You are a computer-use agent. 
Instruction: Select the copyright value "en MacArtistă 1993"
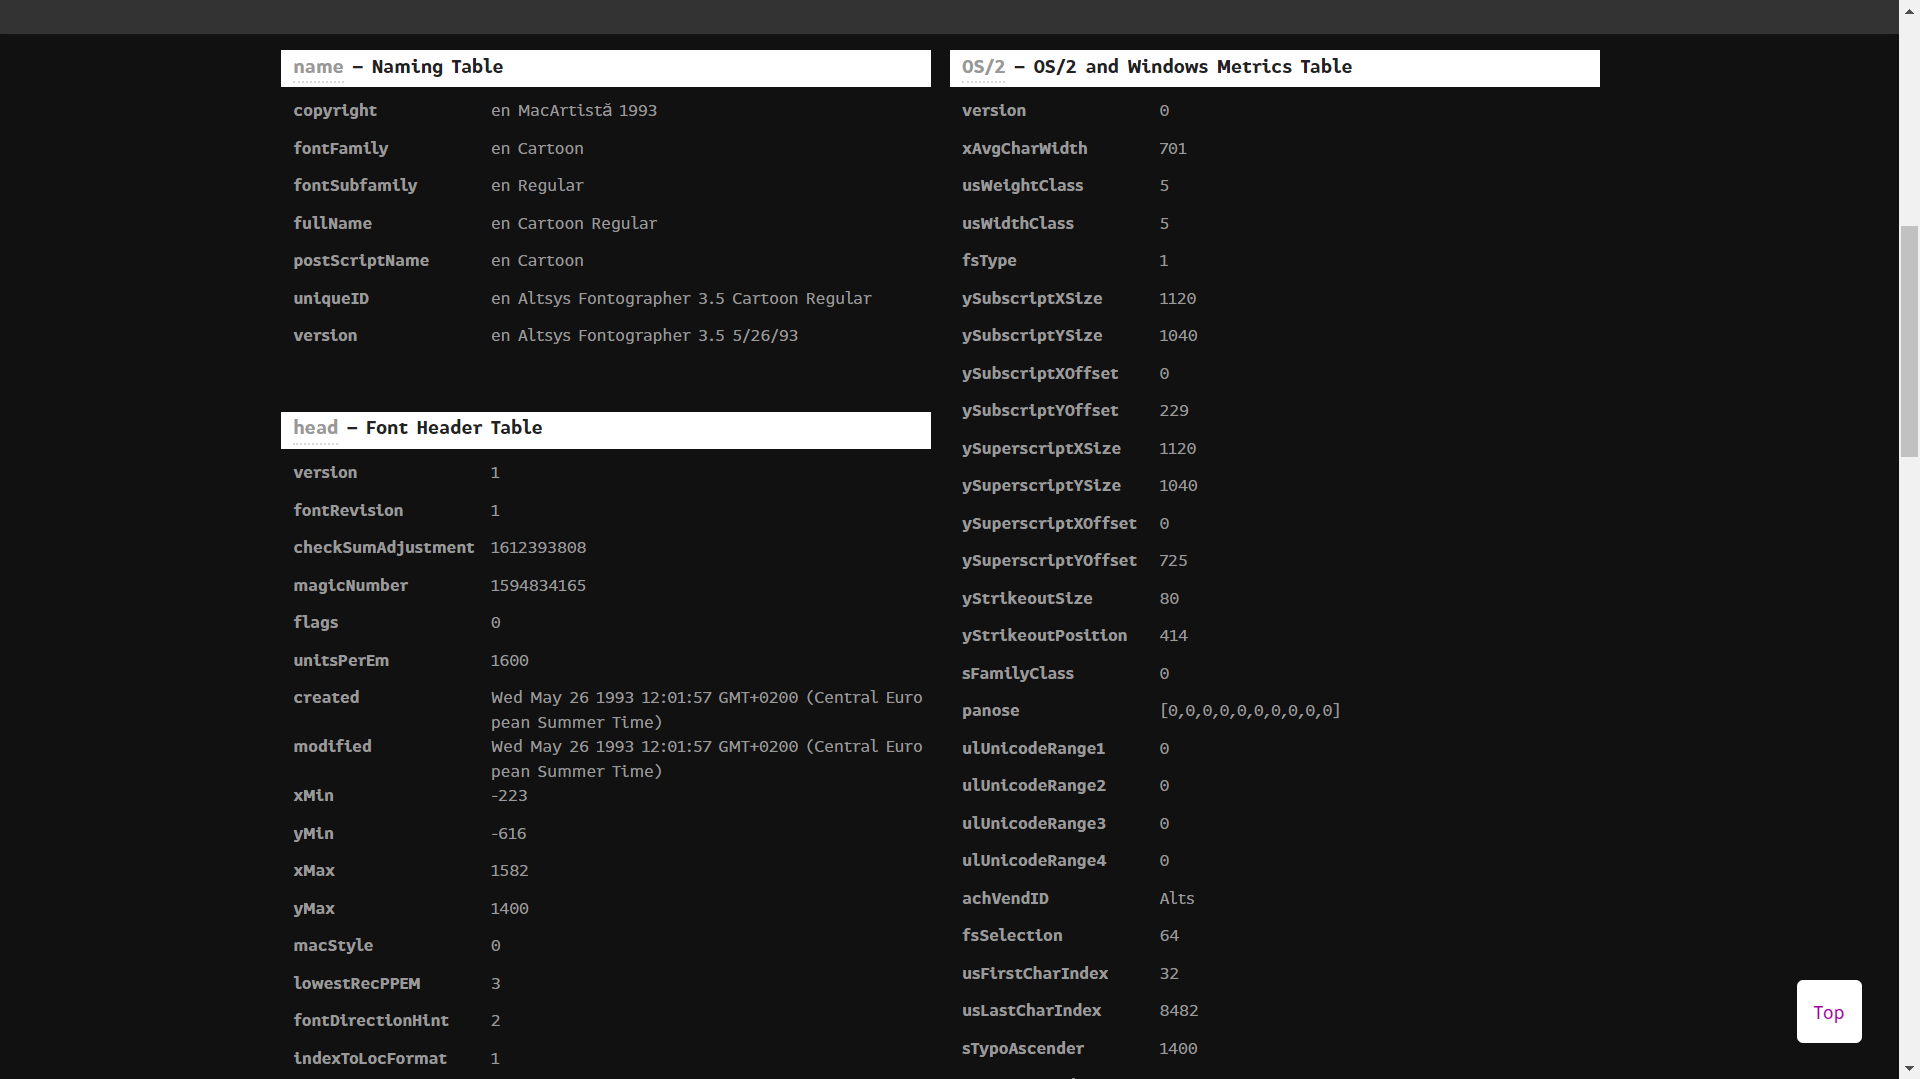(x=574, y=110)
